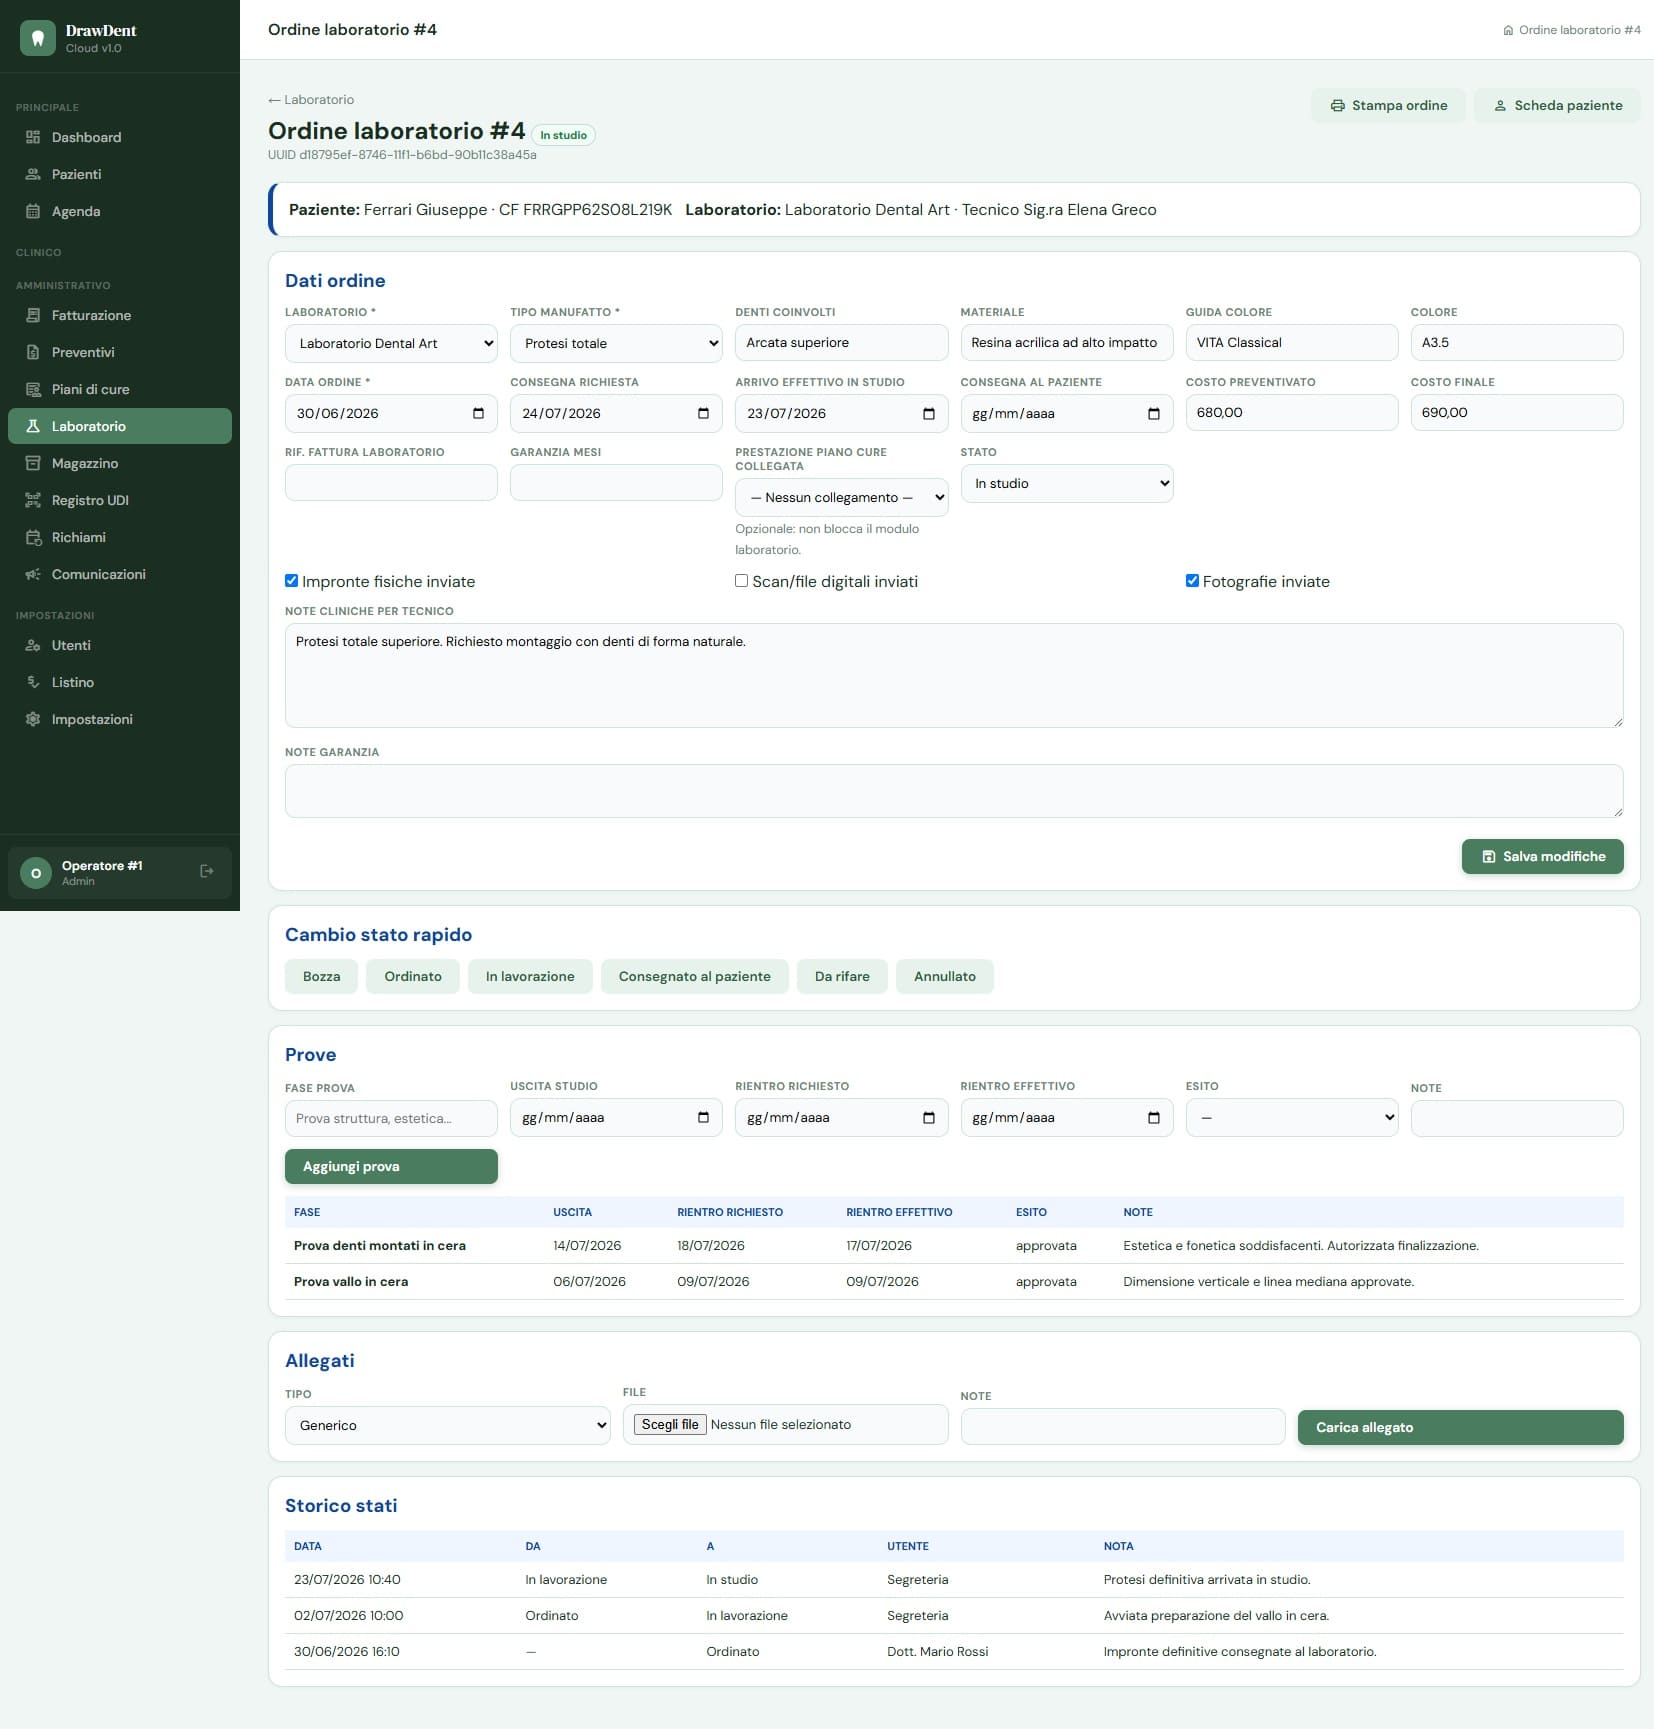Click the Preventivi document icon
This screenshot has width=1654, height=1729.
[33, 352]
